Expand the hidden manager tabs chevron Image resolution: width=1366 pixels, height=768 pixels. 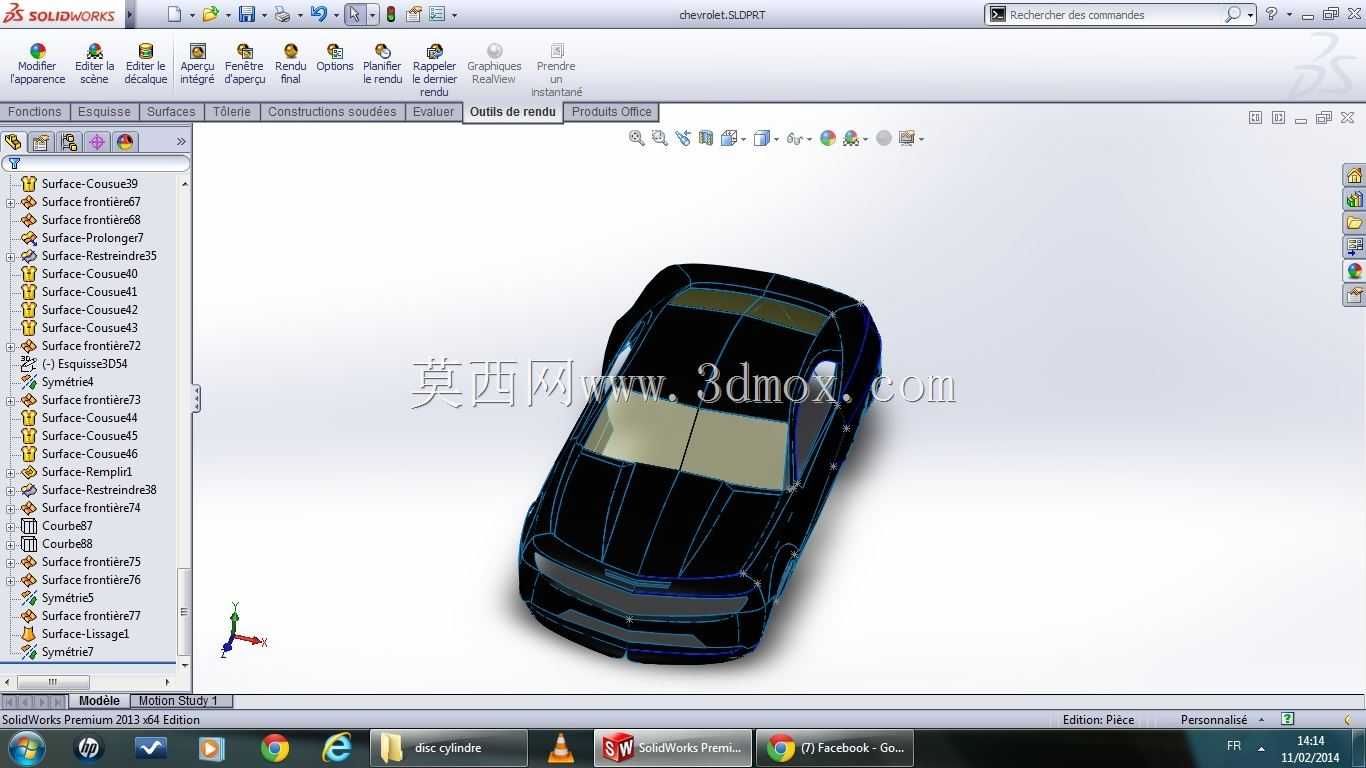[x=181, y=142]
